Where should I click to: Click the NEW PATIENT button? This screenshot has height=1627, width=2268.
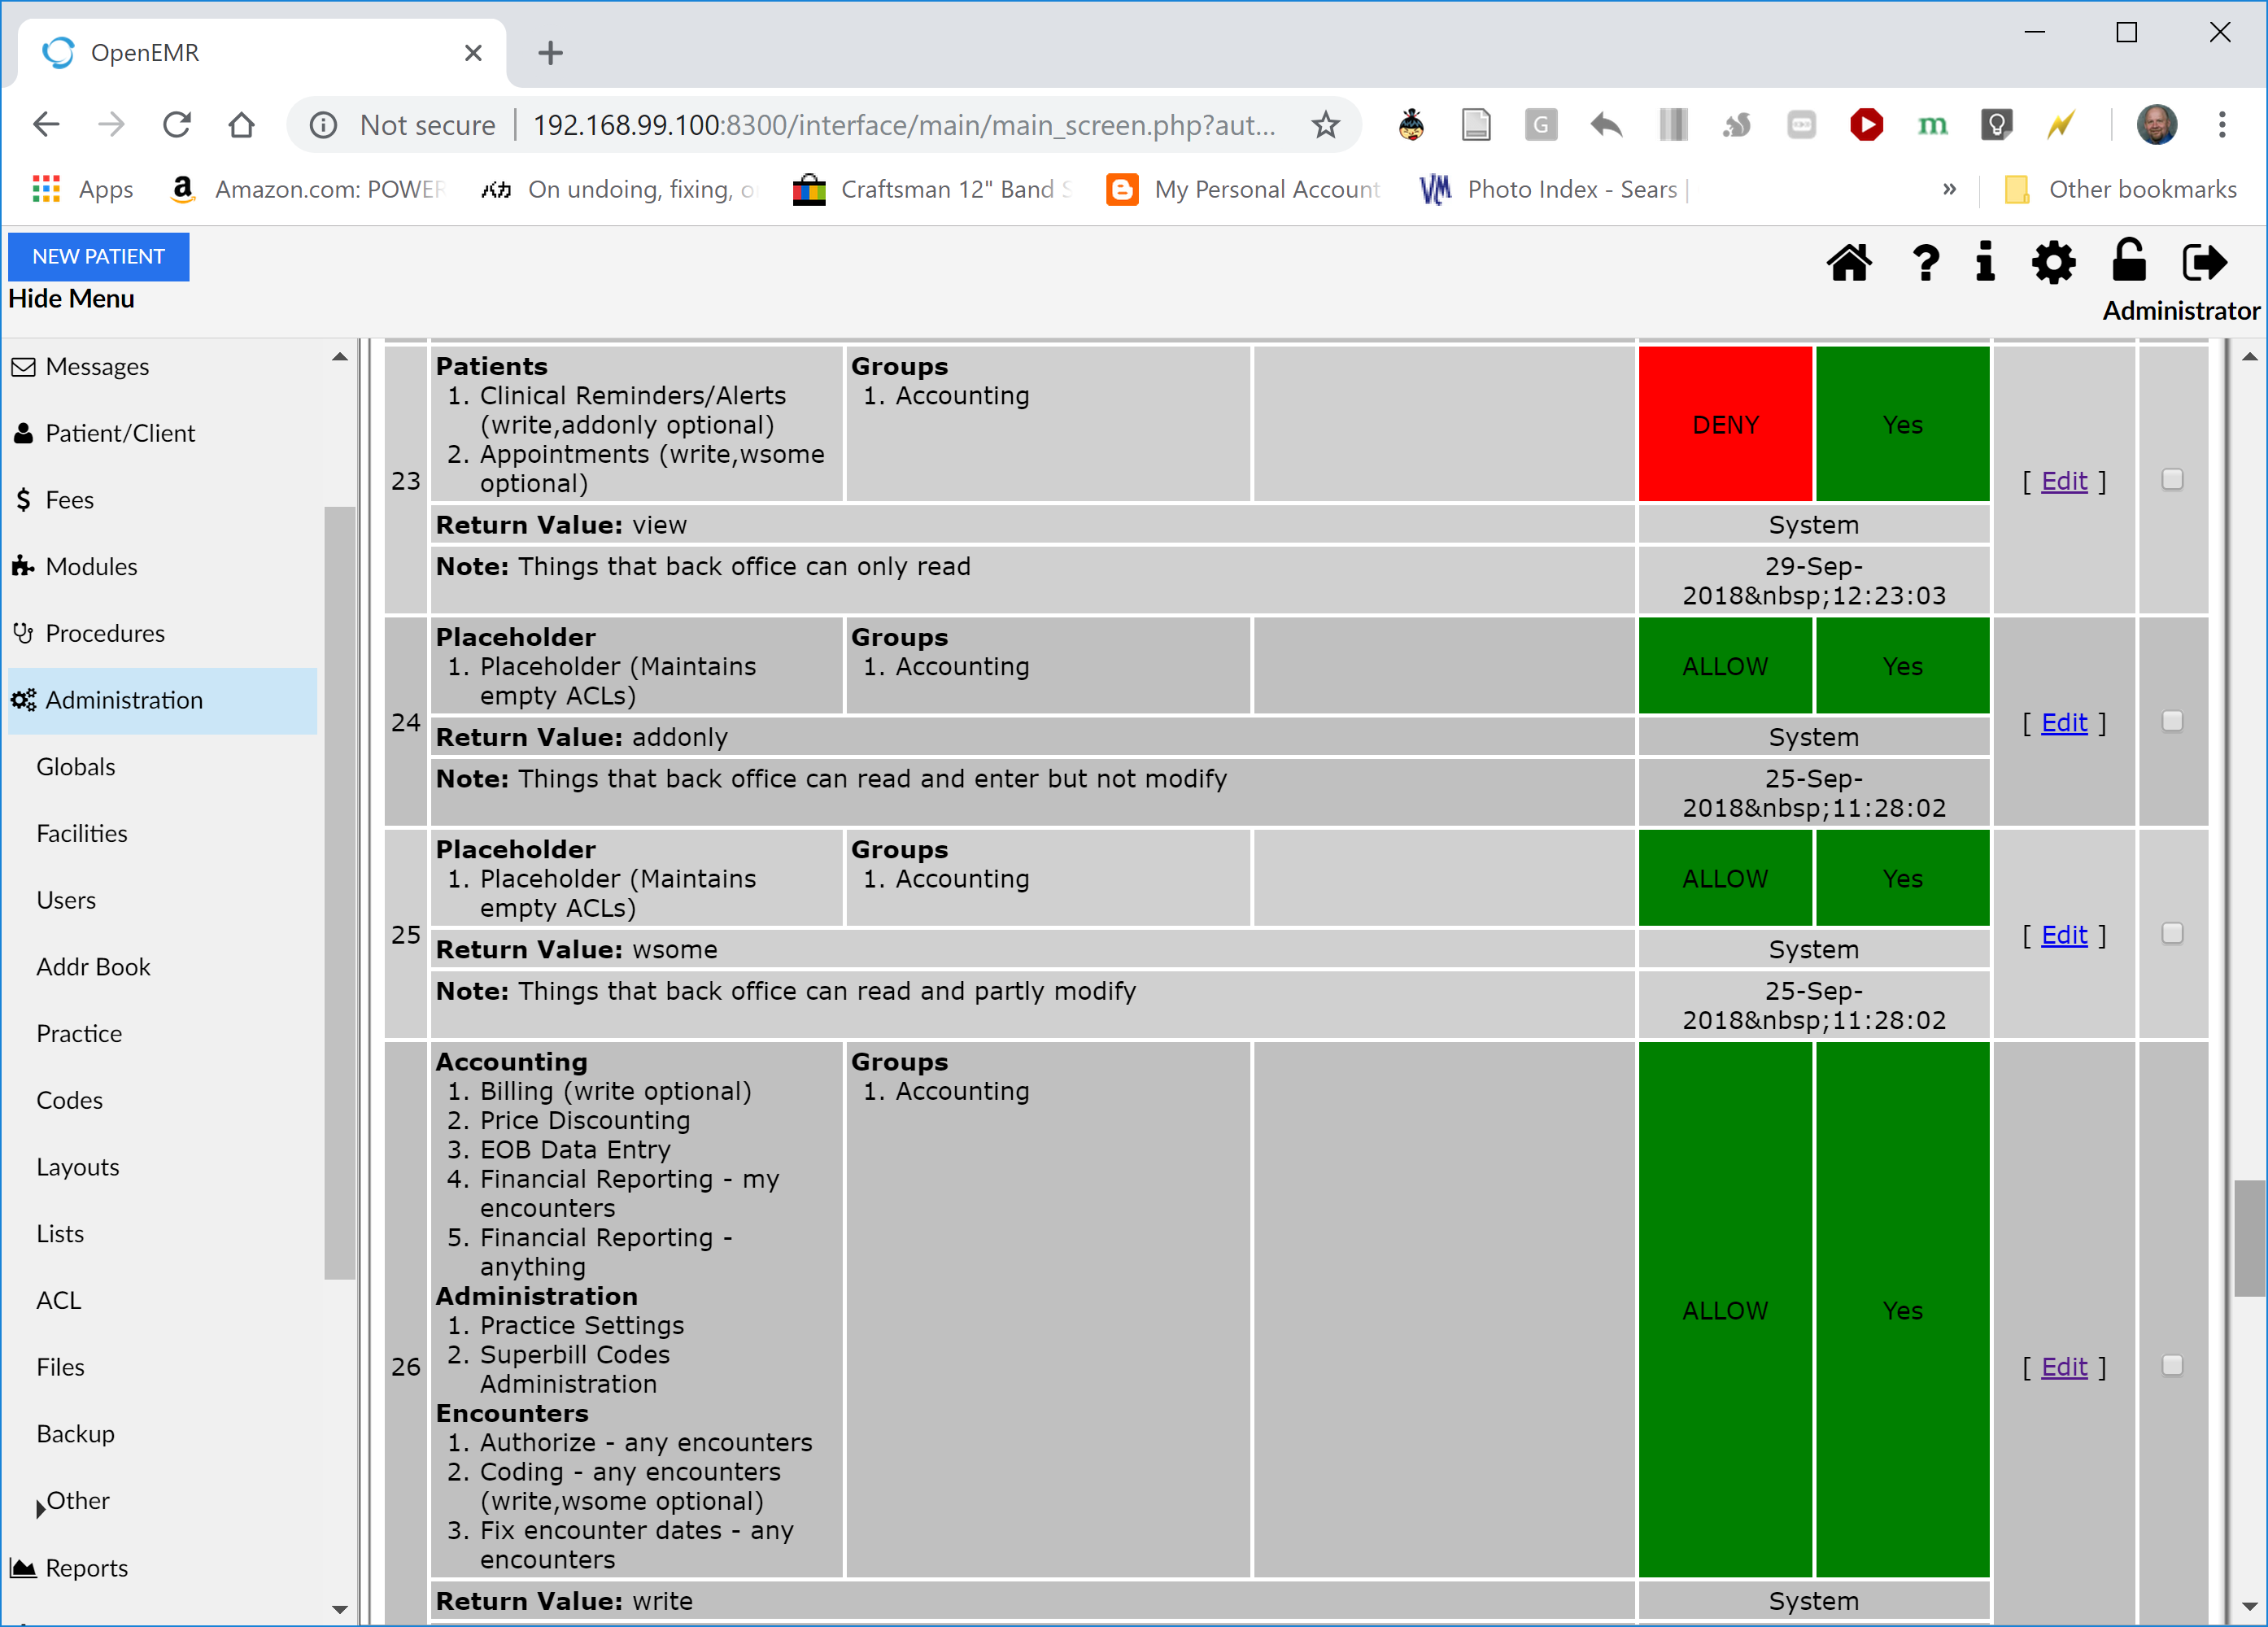(x=99, y=256)
